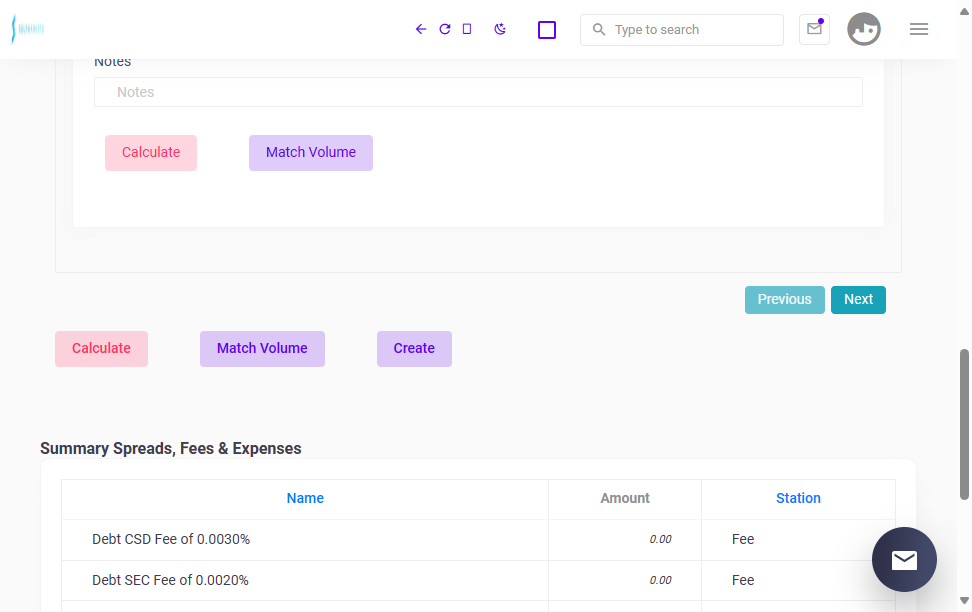The height and width of the screenshot is (612, 972).
Task: Click the vertical page scrollbar thumb
Action: [964, 424]
